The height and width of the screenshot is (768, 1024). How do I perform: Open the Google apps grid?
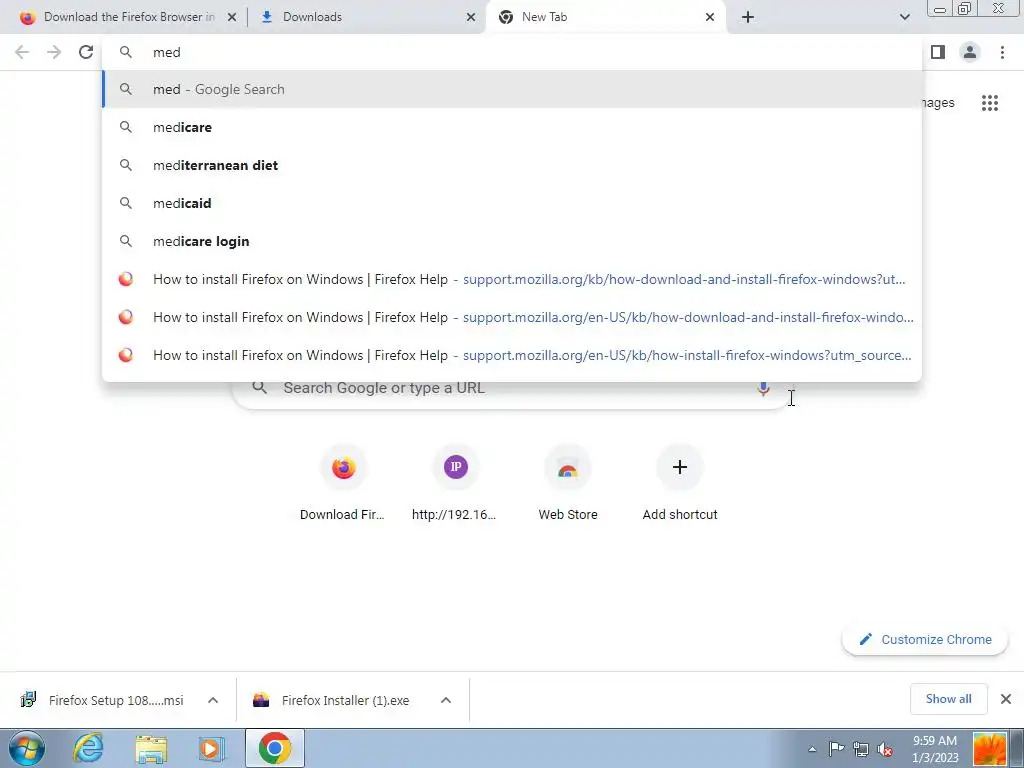coord(990,103)
